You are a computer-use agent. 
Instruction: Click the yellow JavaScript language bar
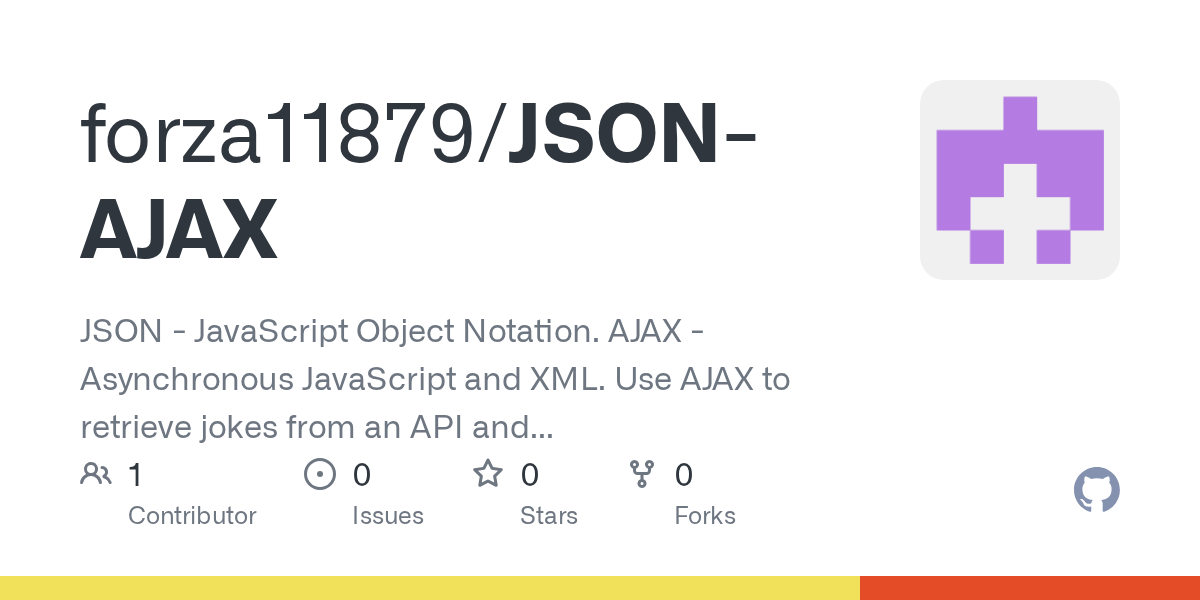click(430, 588)
